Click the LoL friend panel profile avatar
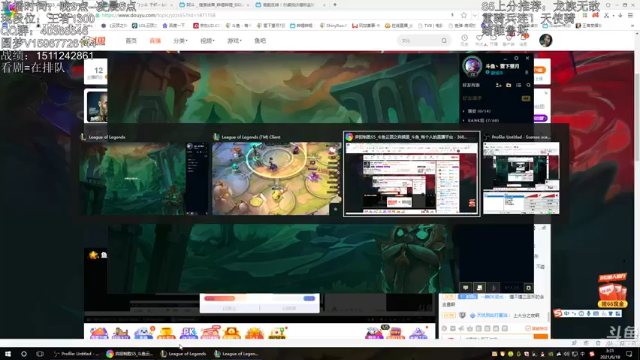640x360 pixels. coord(472,66)
